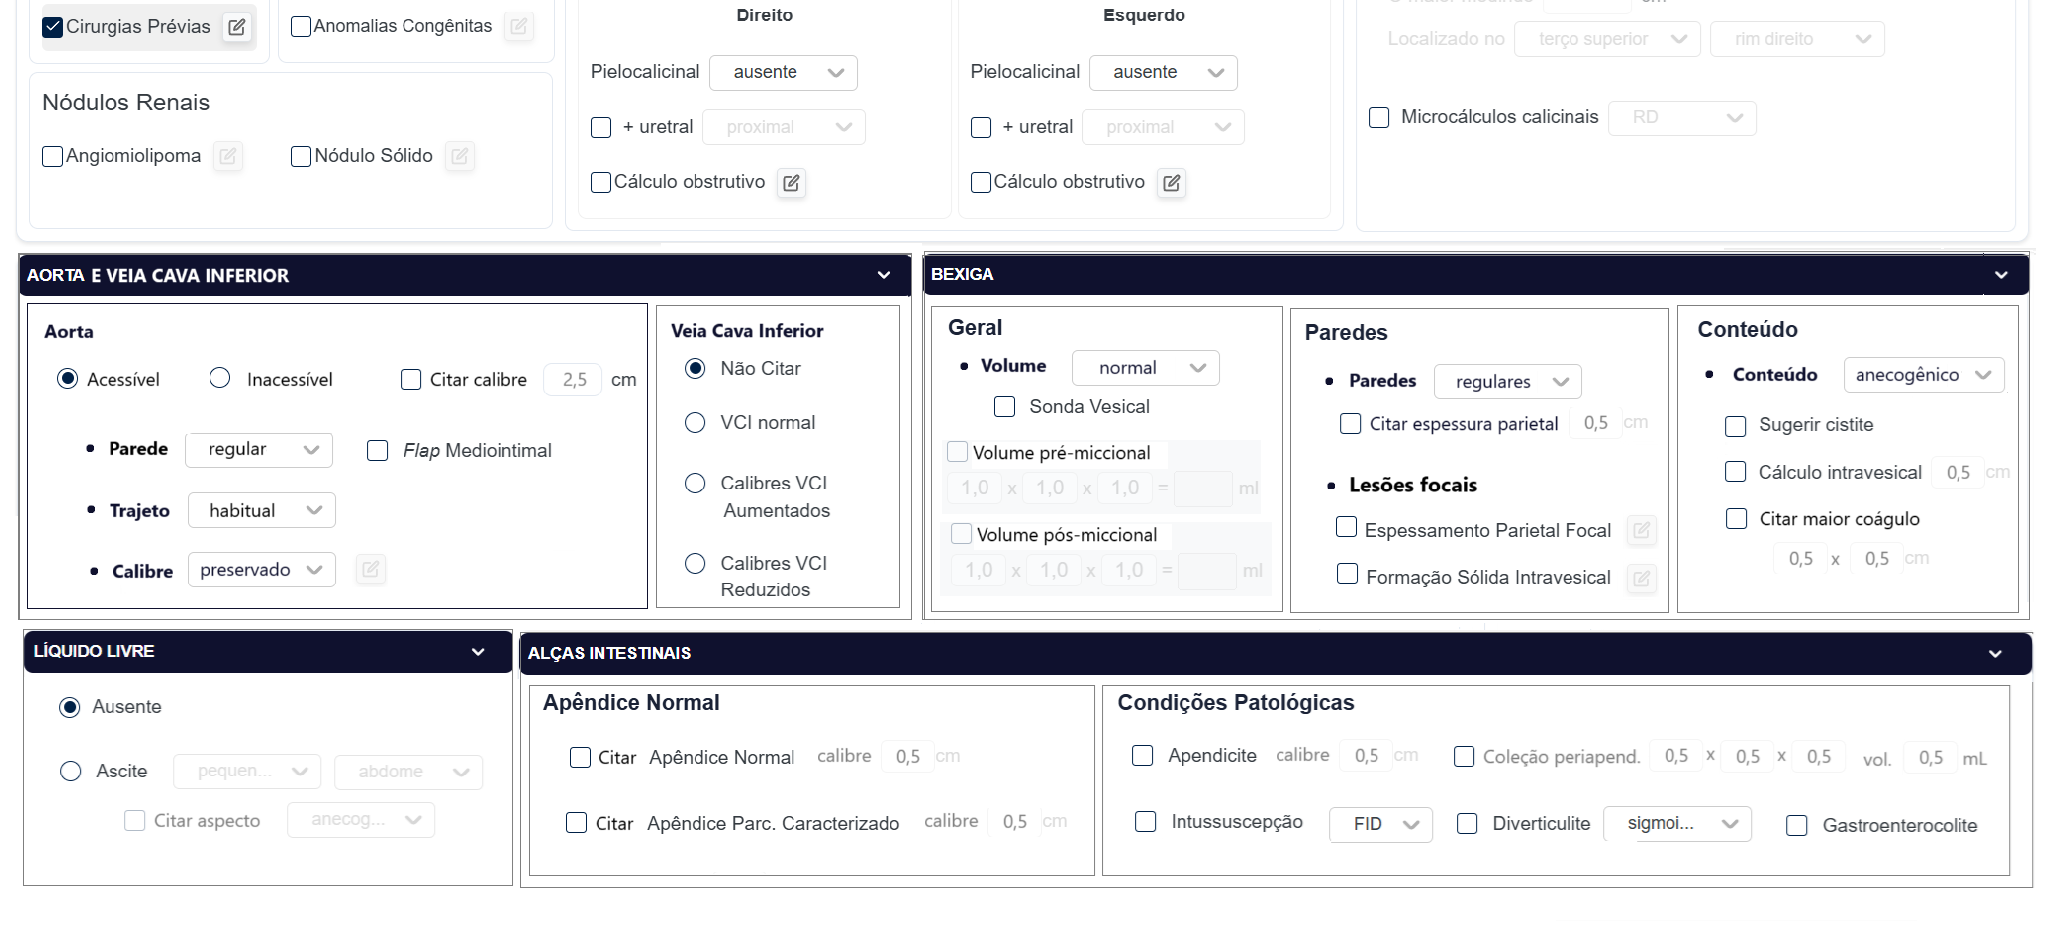Open the Parede regular dropdown

pyautogui.click(x=259, y=450)
